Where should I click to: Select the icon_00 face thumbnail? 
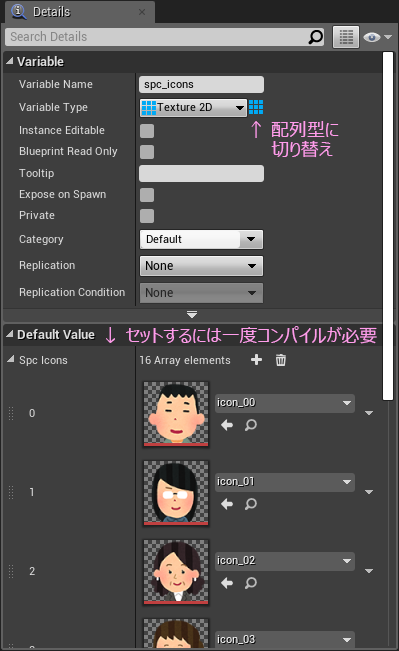[x=176, y=414]
